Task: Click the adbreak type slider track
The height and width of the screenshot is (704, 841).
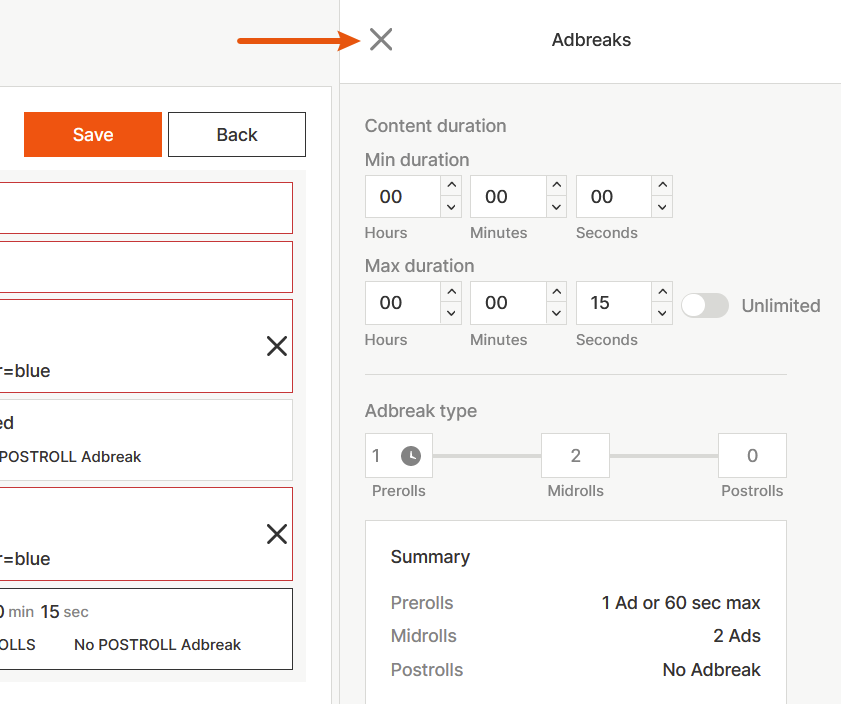Action: pyautogui.click(x=486, y=456)
